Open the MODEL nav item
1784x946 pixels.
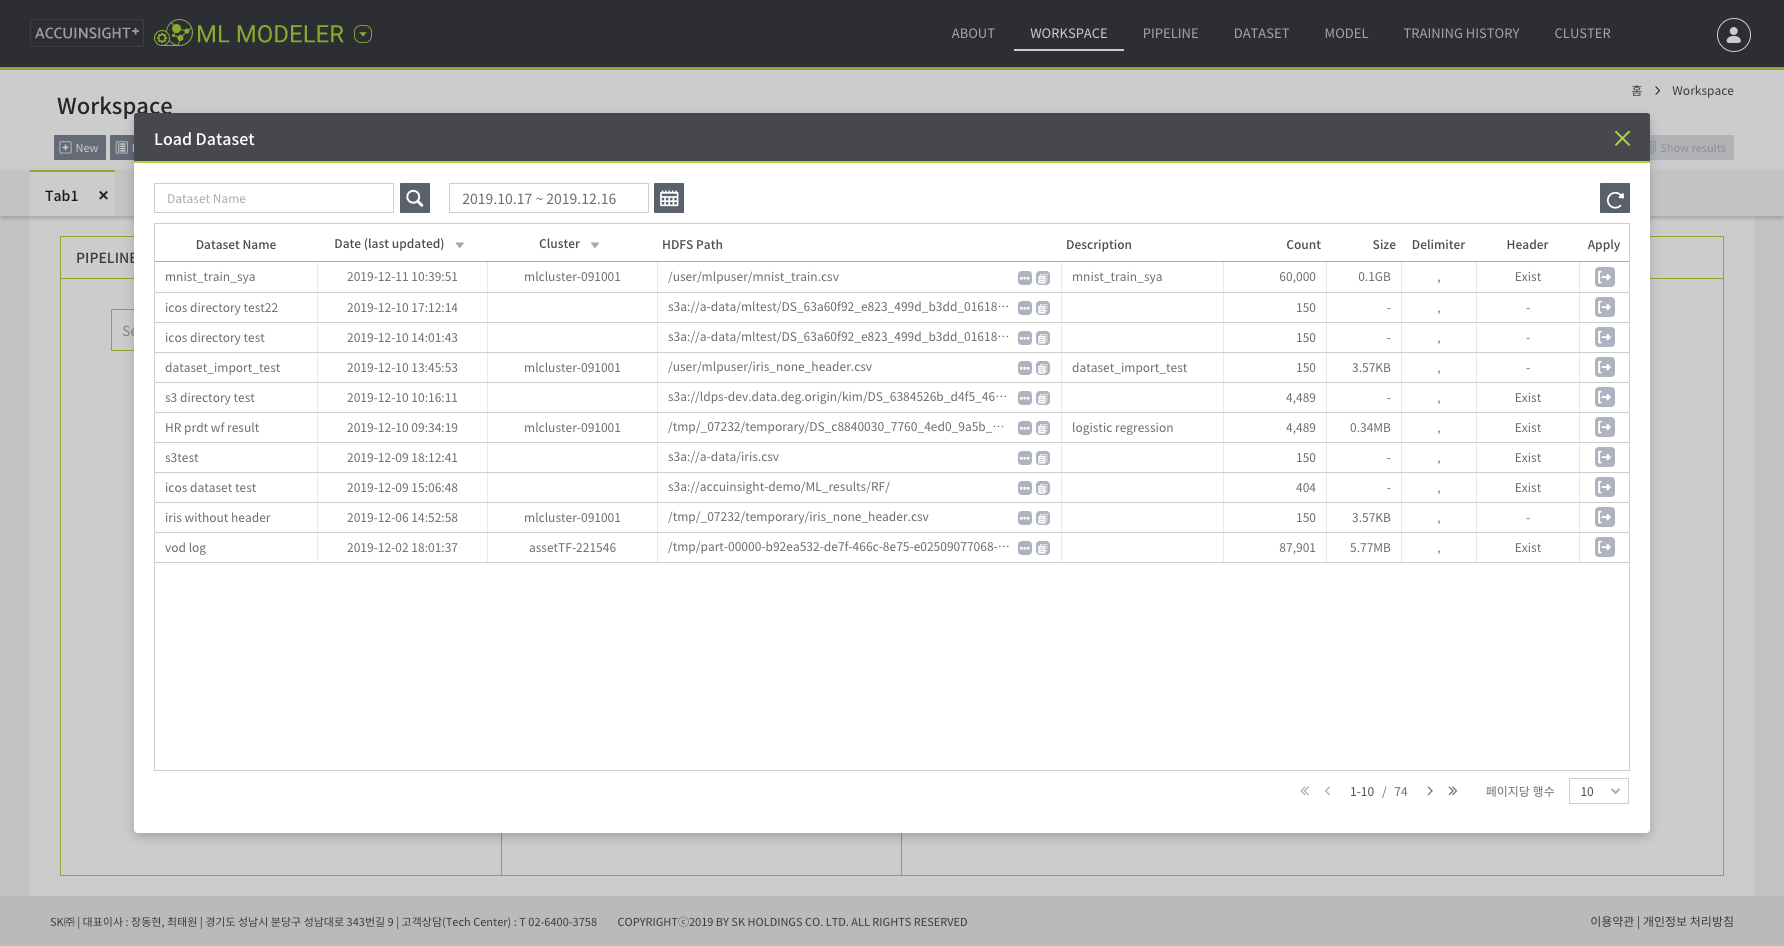click(1346, 33)
